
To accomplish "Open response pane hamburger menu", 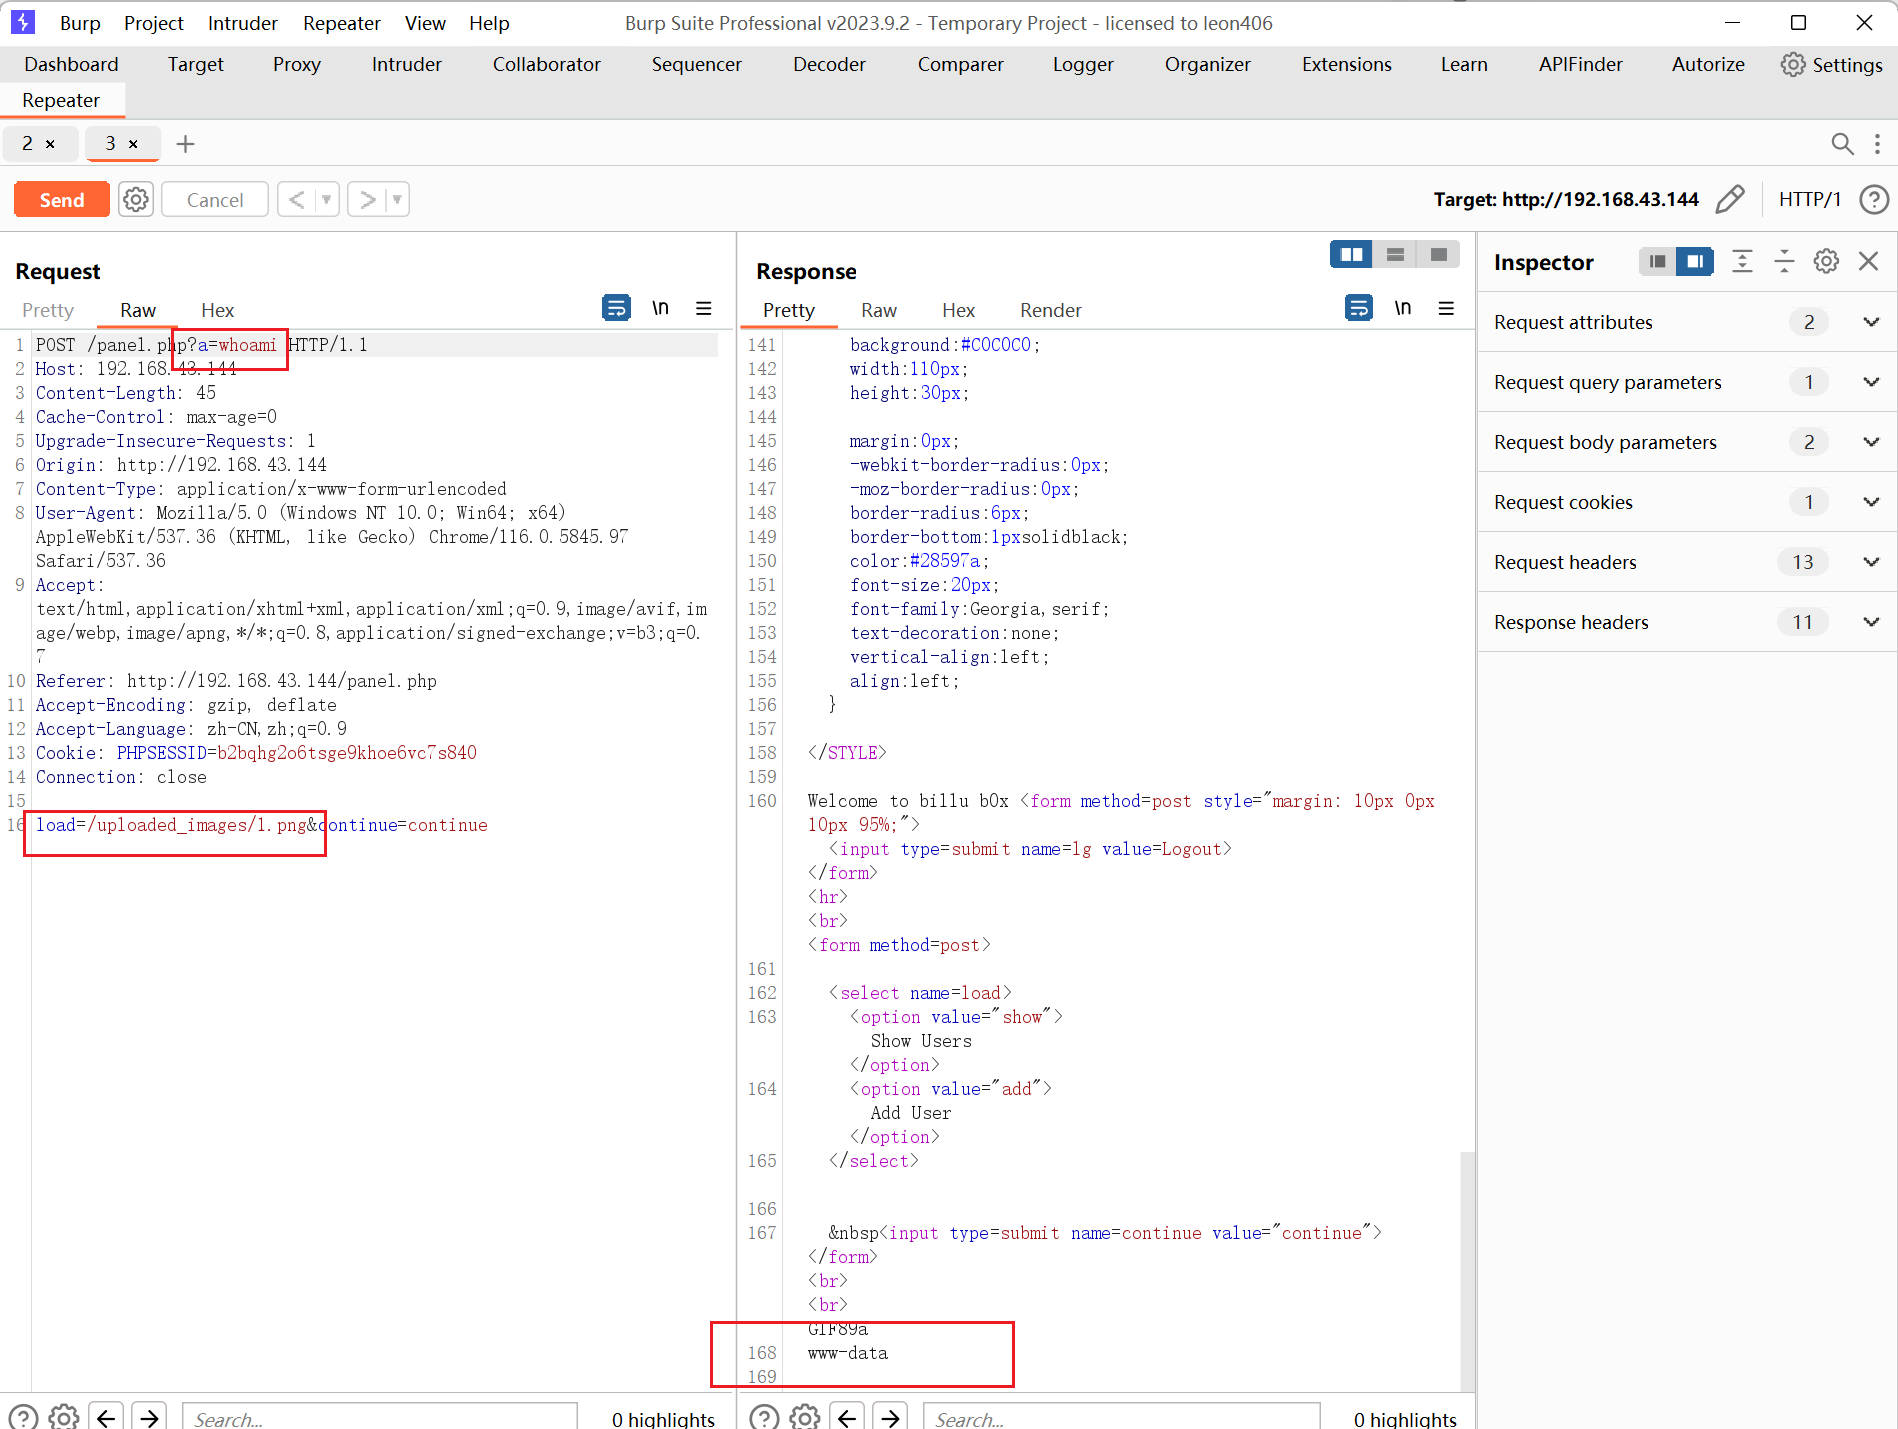I will point(1446,308).
